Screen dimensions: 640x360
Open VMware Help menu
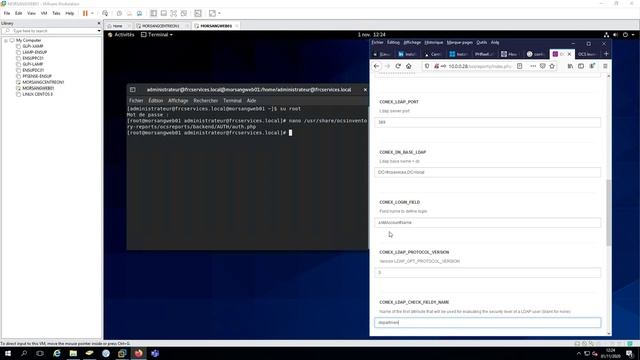coord(70,13)
